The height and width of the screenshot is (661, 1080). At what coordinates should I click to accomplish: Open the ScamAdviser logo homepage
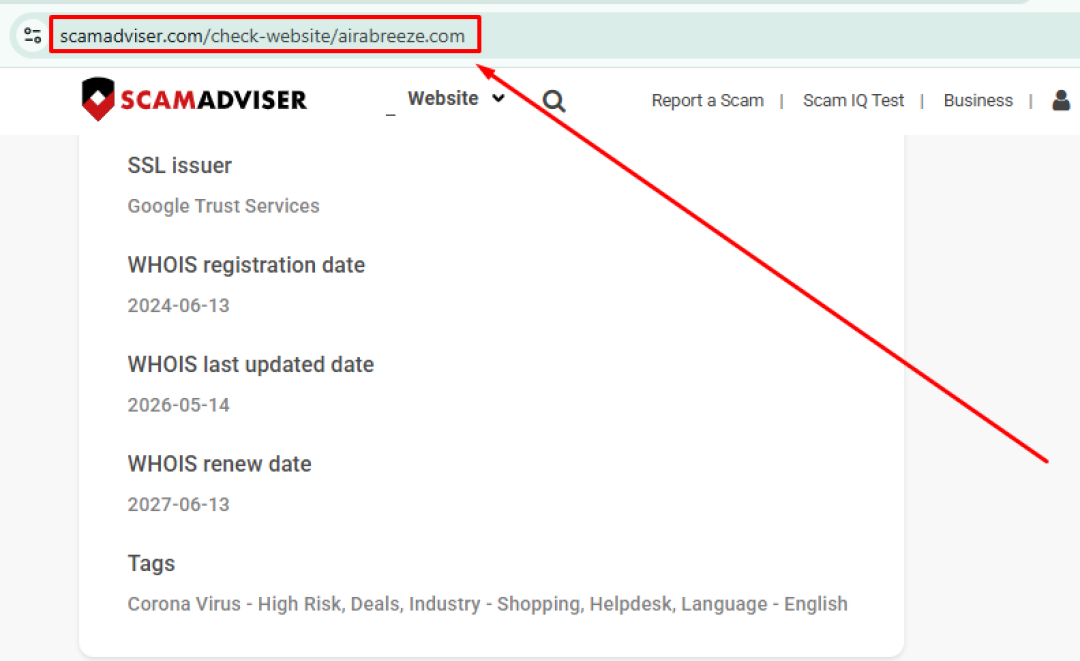pyautogui.click(x=194, y=99)
